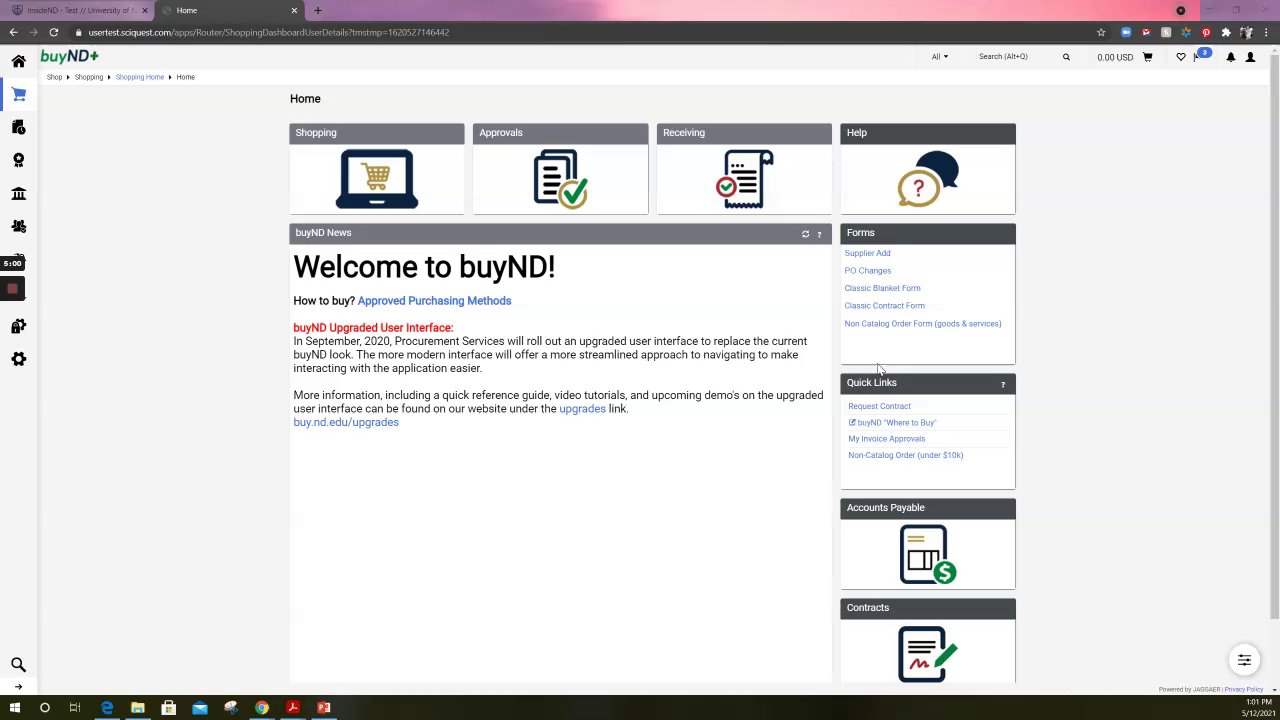
Task: Open the shopping cart in top bar
Action: click(1147, 57)
